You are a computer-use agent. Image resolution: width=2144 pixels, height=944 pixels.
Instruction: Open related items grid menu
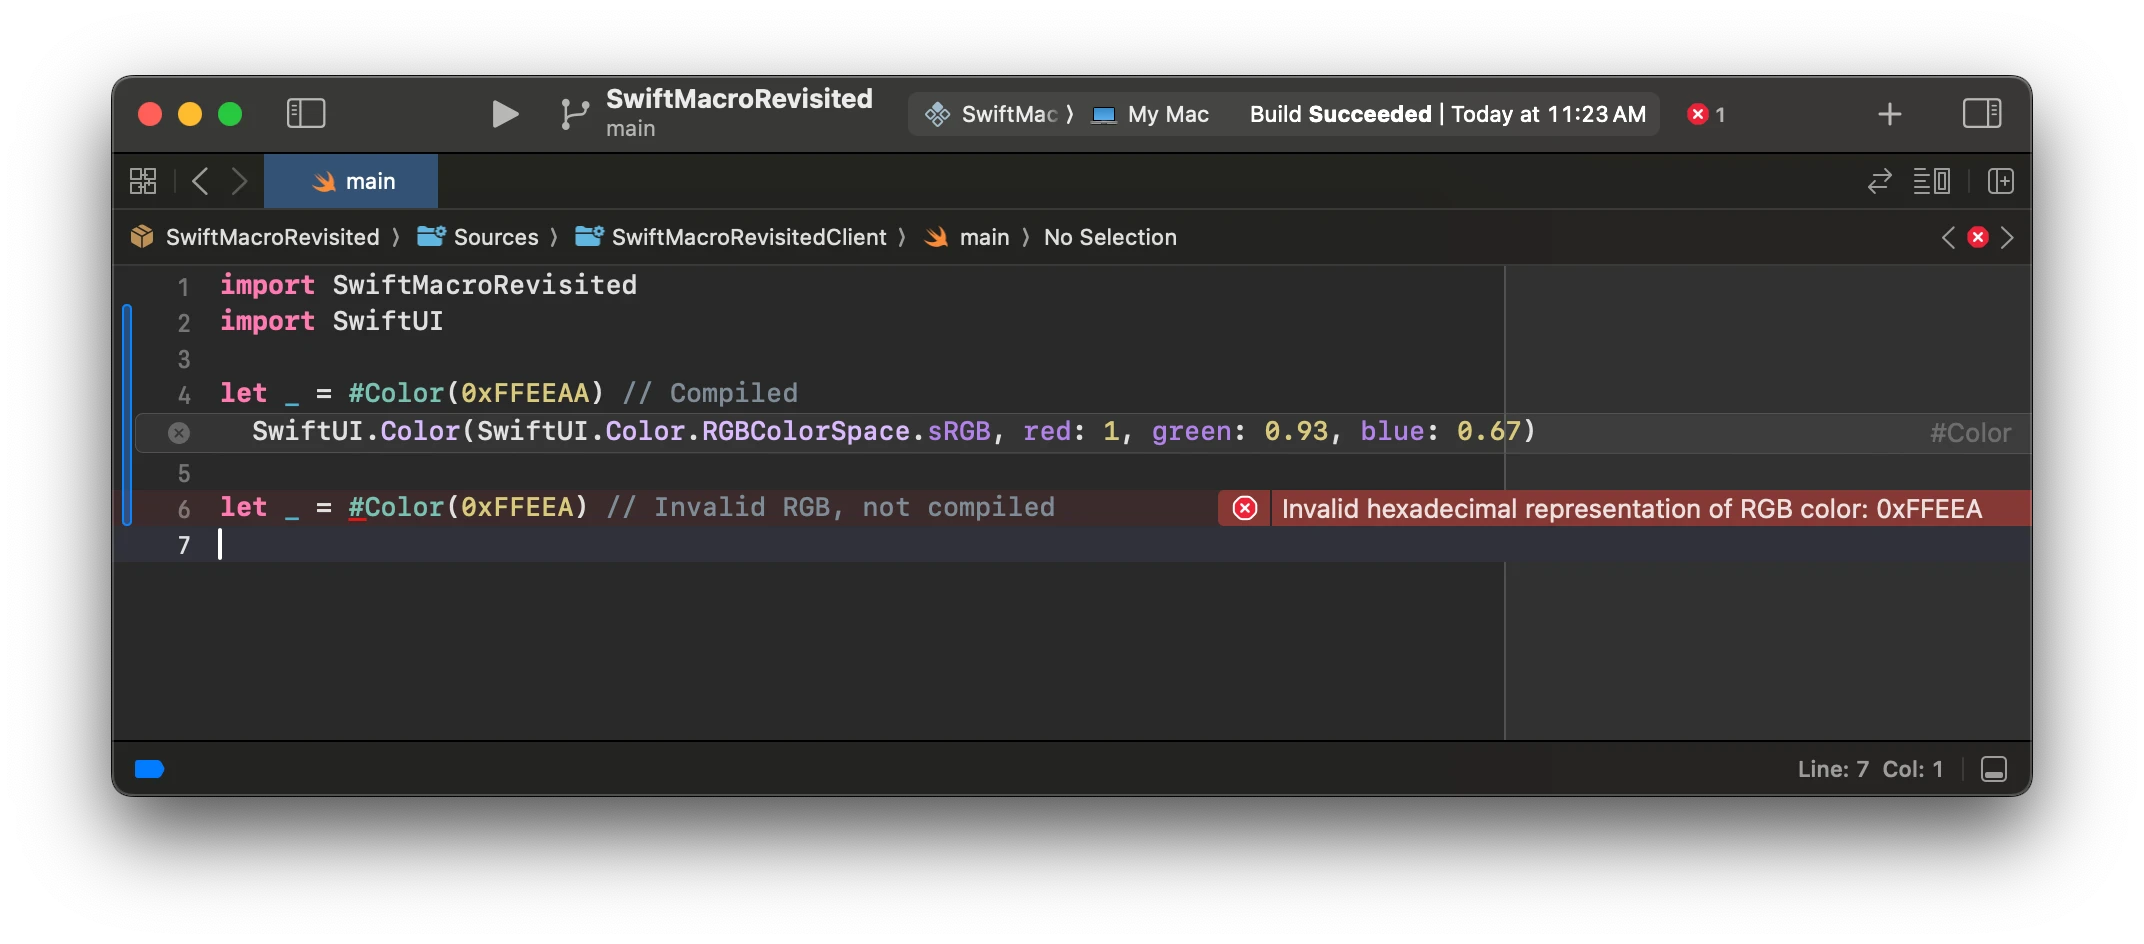click(143, 181)
